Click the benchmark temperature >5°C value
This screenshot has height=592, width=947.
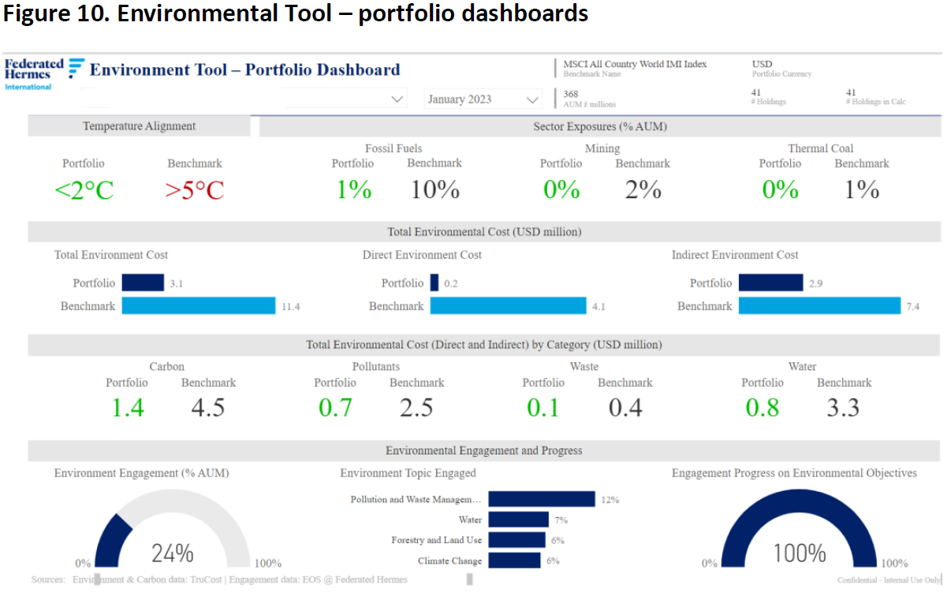point(195,190)
